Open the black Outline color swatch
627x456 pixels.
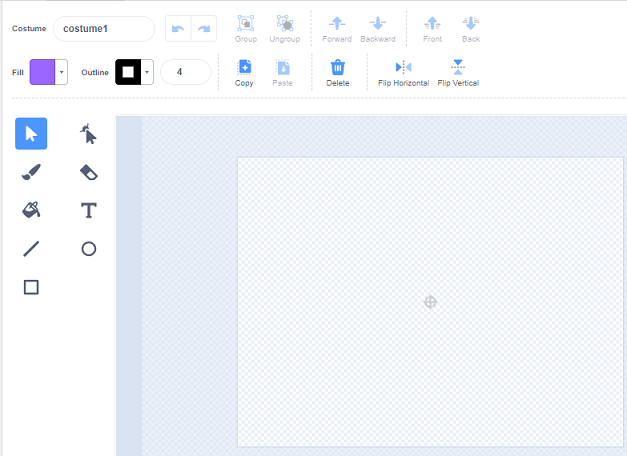coord(128,72)
